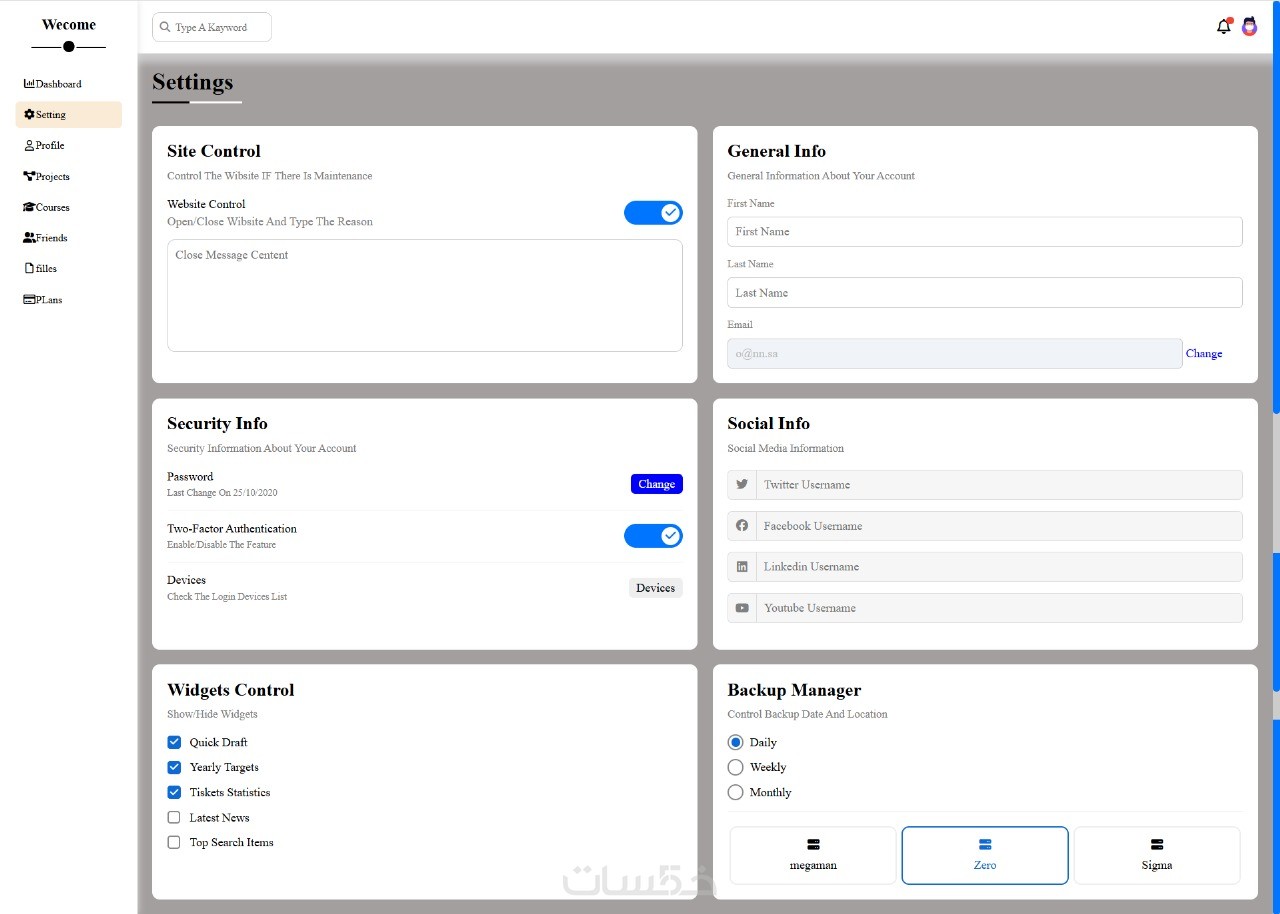Image resolution: width=1280 pixels, height=914 pixels.
Task: Click the Settings page heading
Action: pyautogui.click(x=193, y=82)
